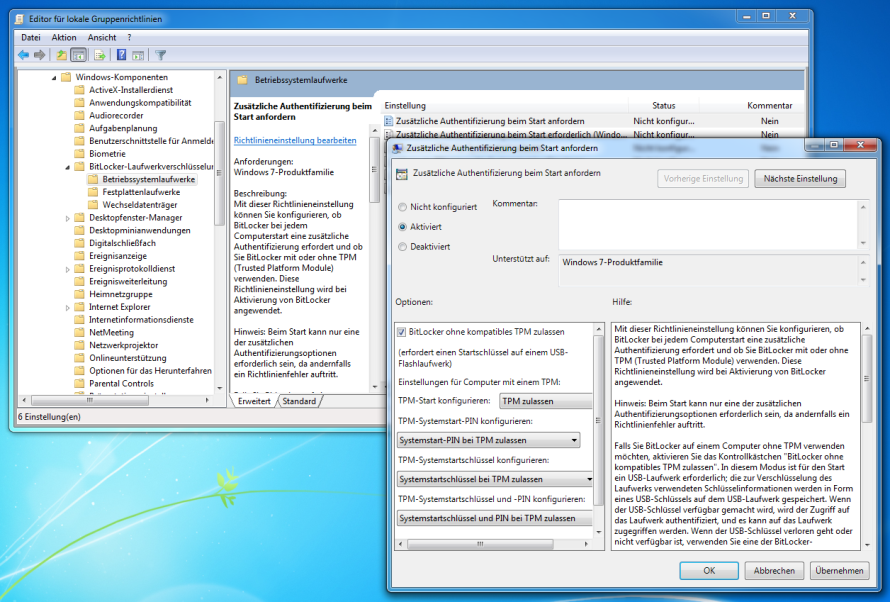
Task: Switch to the Erweitert tab
Action: pyautogui.click(x=254, y=401)
